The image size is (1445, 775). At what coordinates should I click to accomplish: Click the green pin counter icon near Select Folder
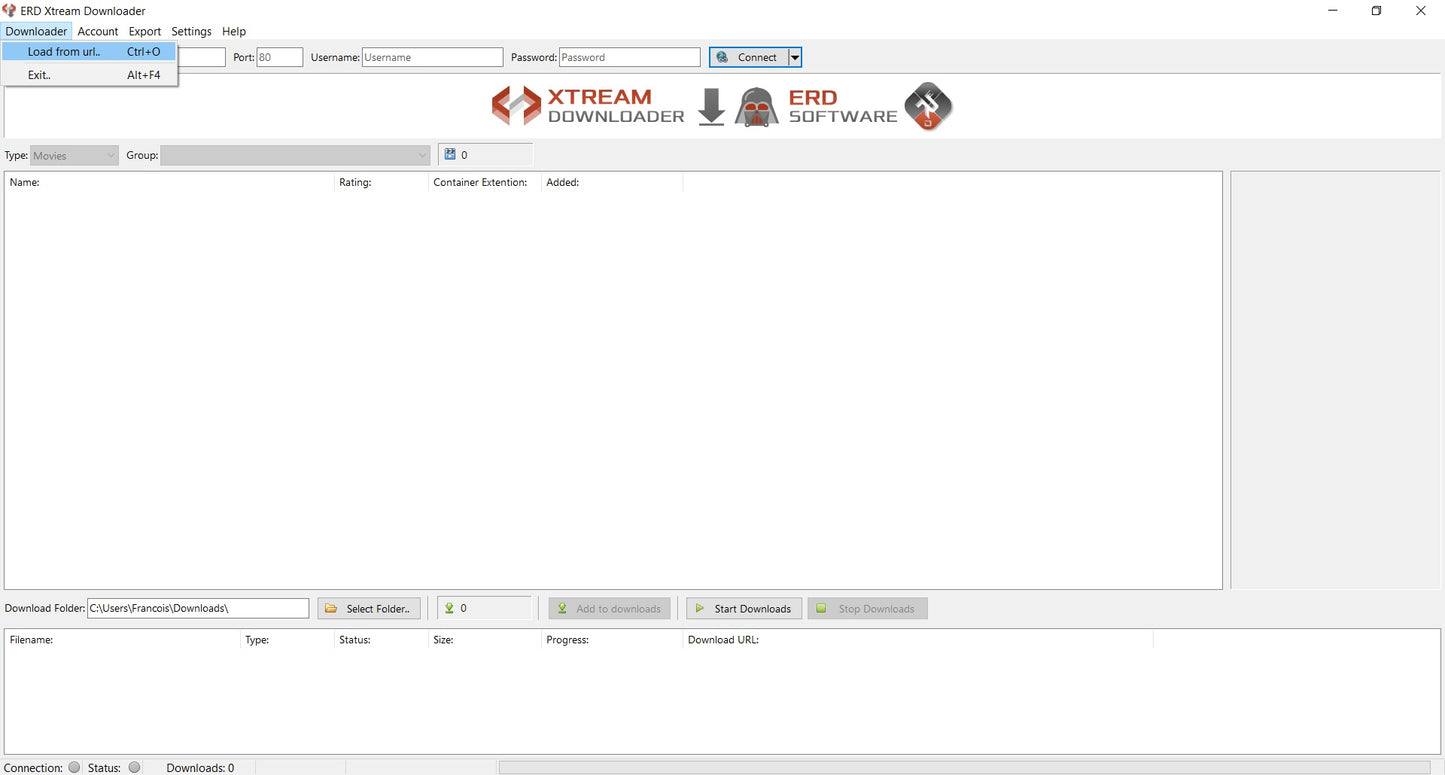pos(449,607)
